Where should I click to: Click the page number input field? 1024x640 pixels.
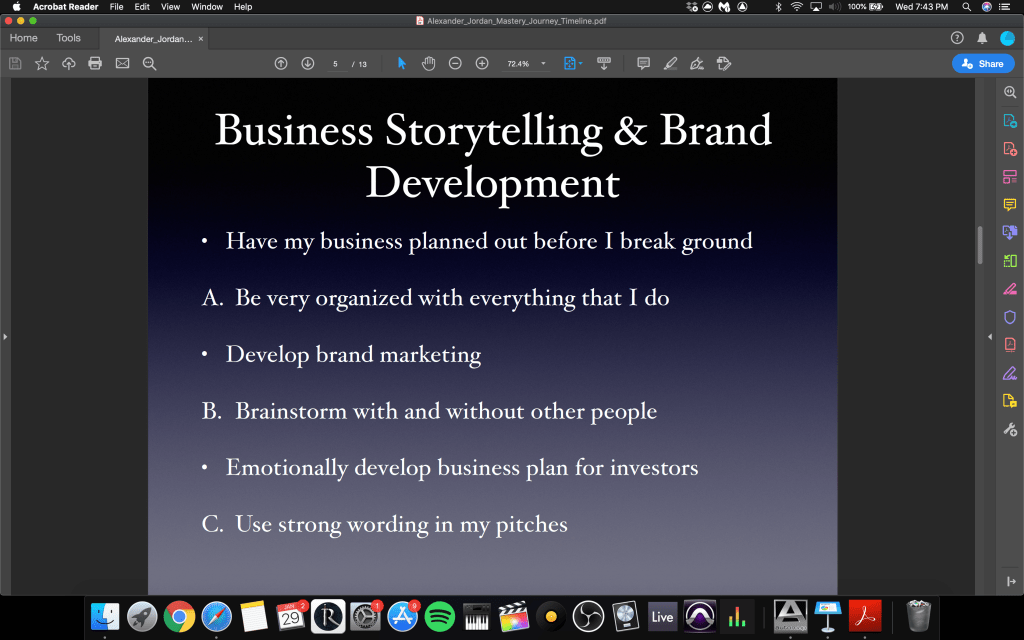pyautogui.click(x=336, y=64)
